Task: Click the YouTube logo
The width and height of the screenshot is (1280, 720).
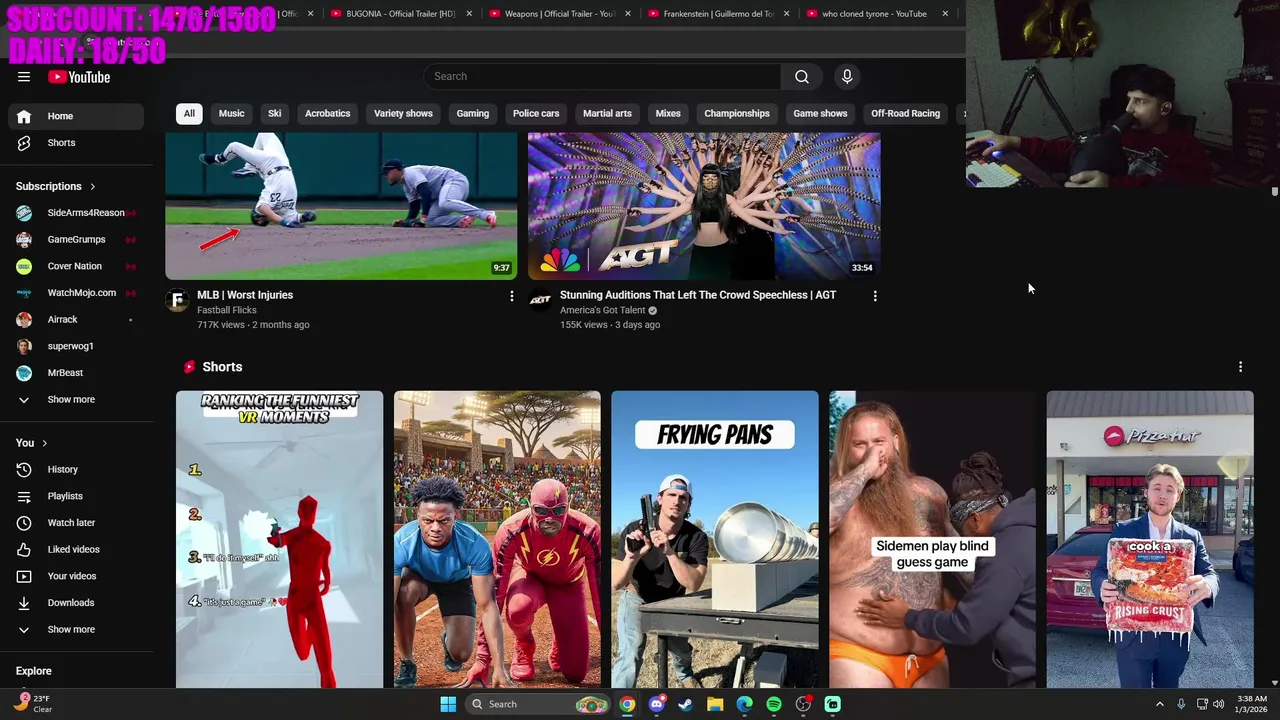Action: 79,77
